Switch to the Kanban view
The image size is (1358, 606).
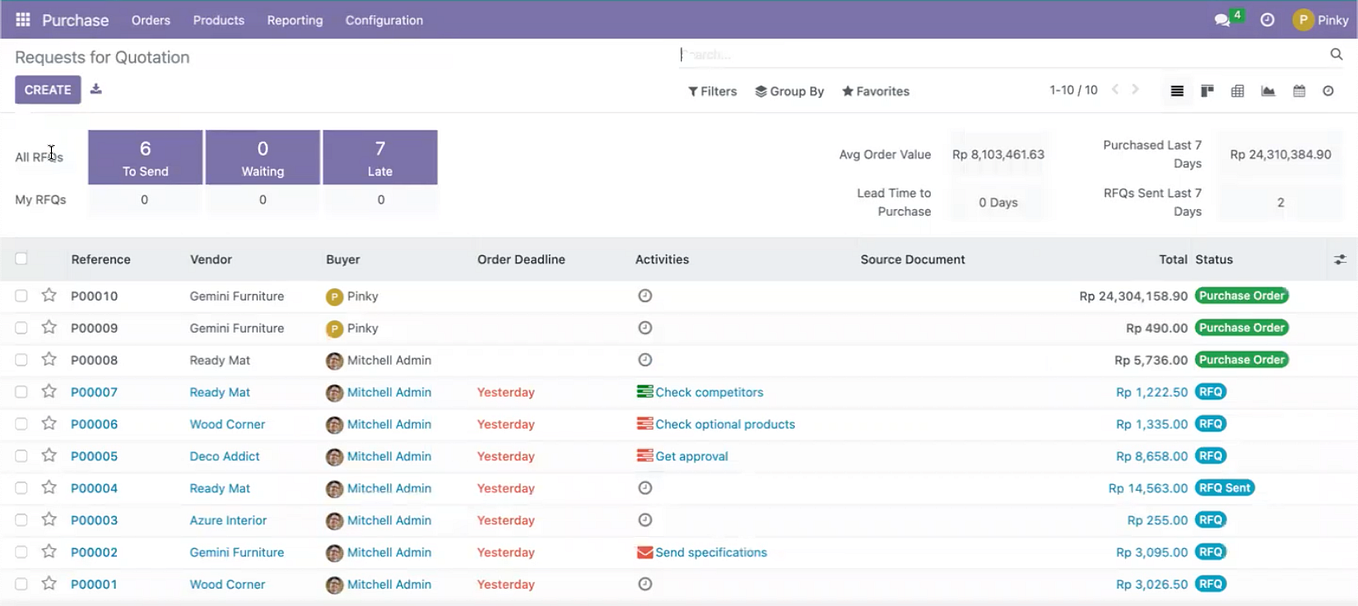click(x=1207, y=91)
